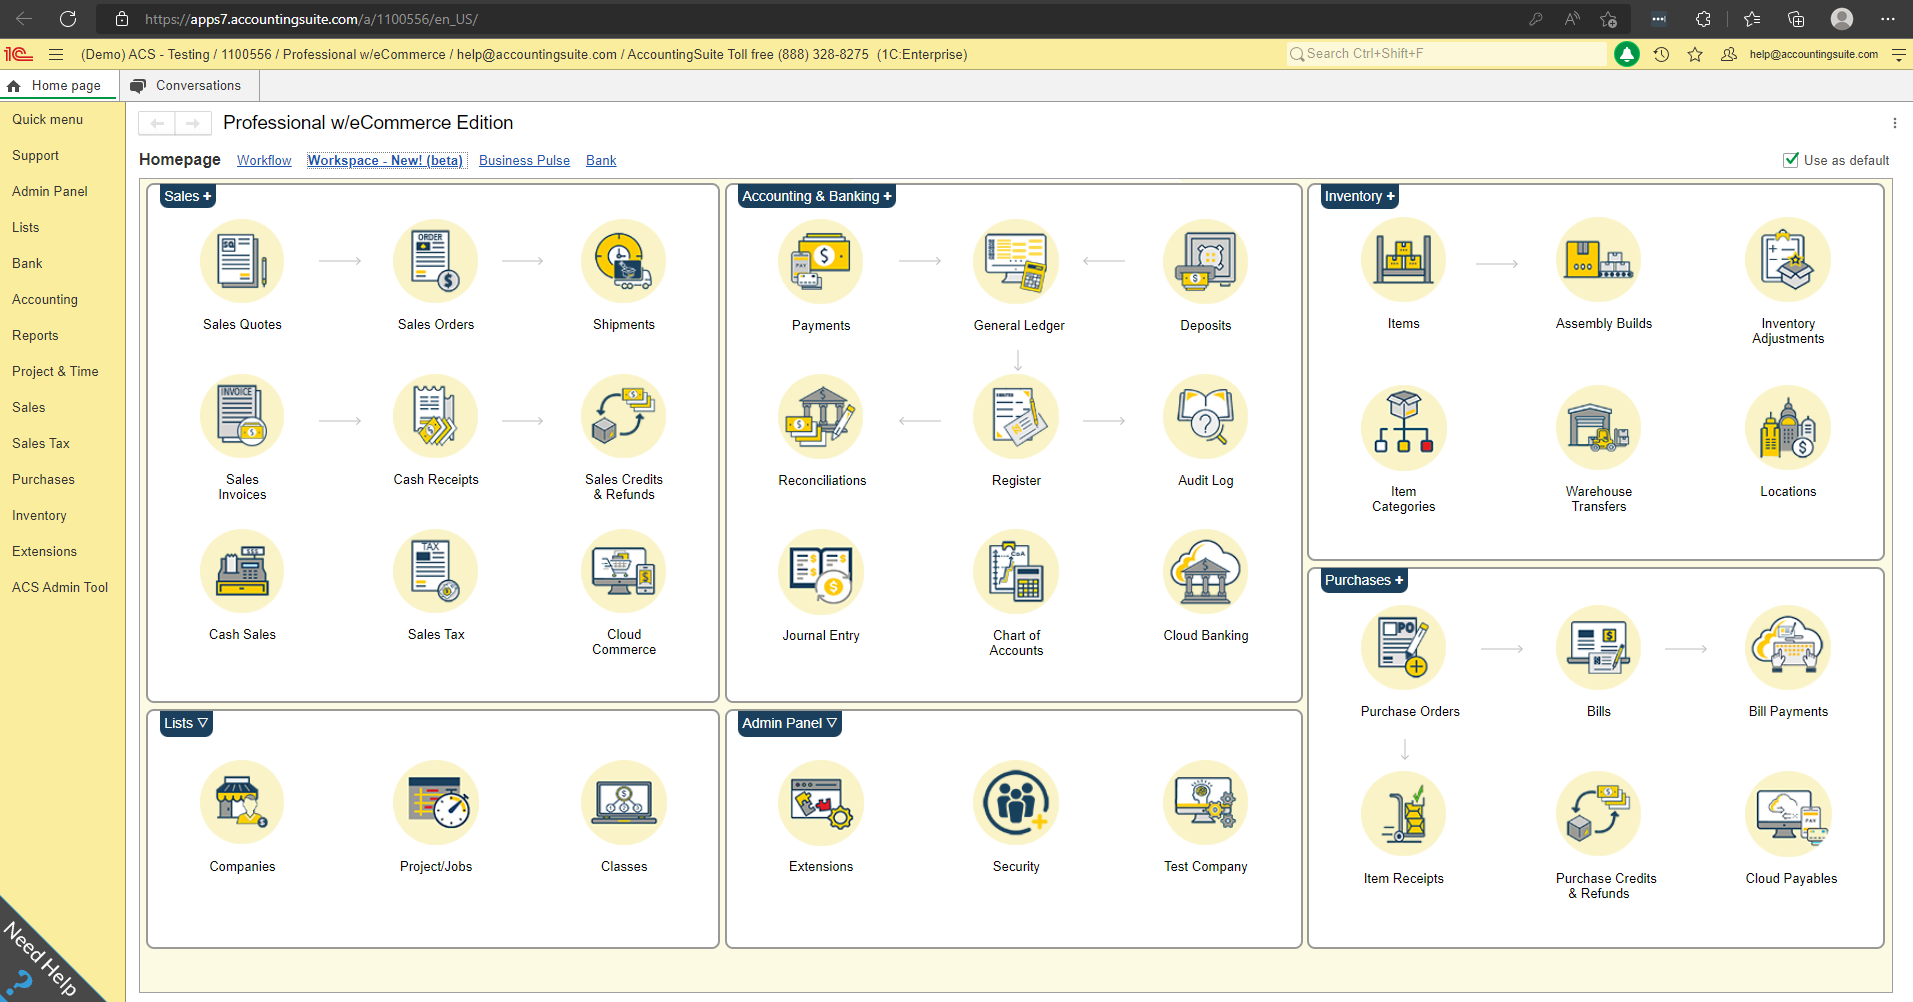Switch to the Conversations tab
Viewport: 1913px width, 1002px height.
coord(188,85)
